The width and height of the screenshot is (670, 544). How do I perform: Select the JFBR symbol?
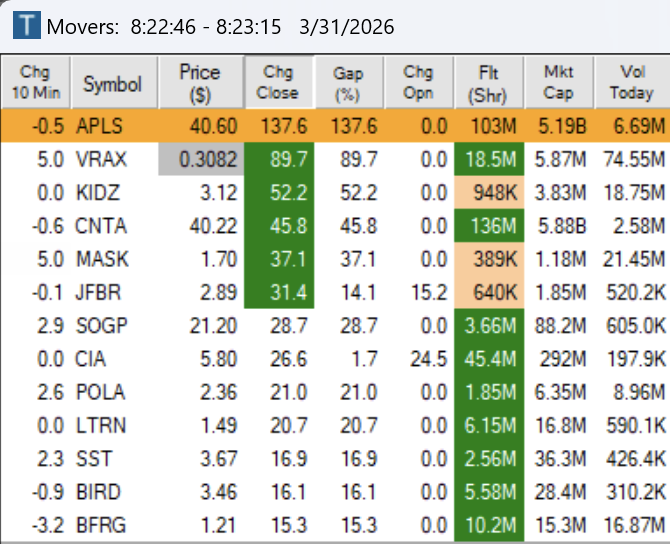coord(98,293)
